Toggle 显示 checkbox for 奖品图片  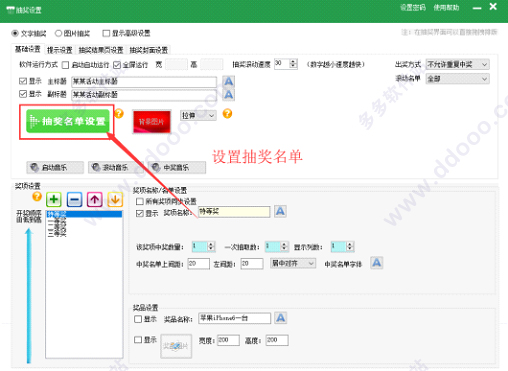click(x=138, y=340)
